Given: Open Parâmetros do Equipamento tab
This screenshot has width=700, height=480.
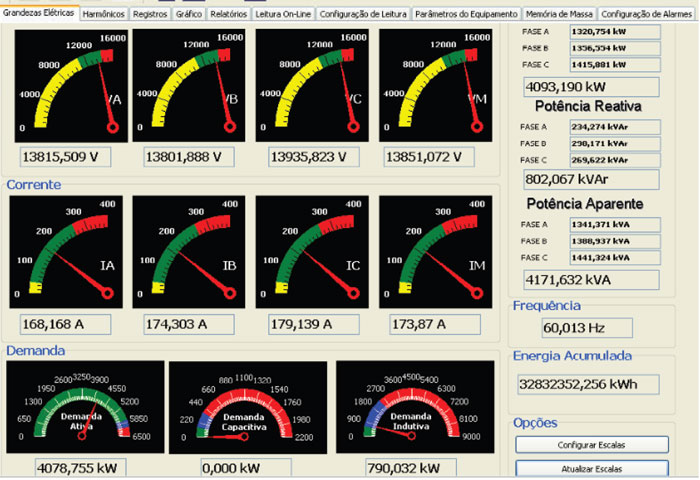Looking at the screenshot, I should tap(465, 15).
